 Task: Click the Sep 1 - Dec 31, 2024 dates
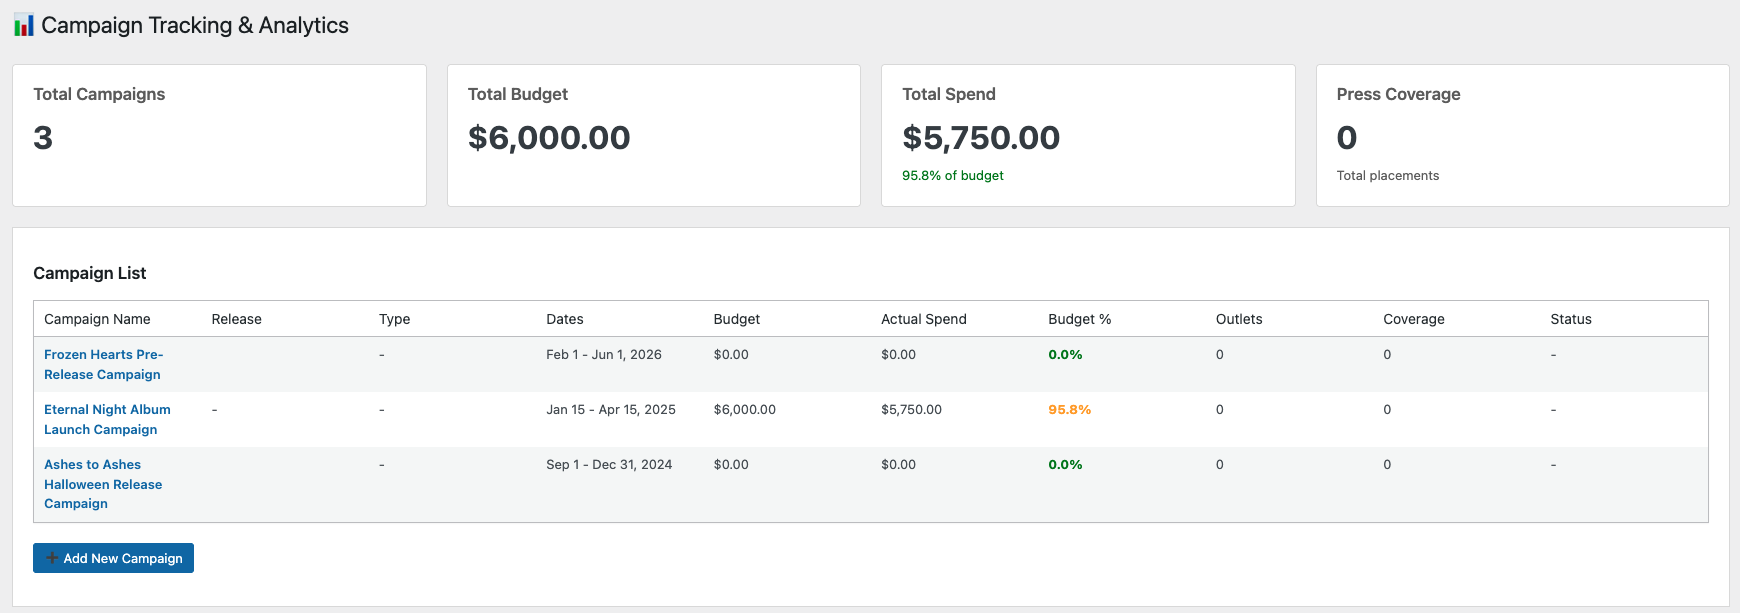[608, 465]
